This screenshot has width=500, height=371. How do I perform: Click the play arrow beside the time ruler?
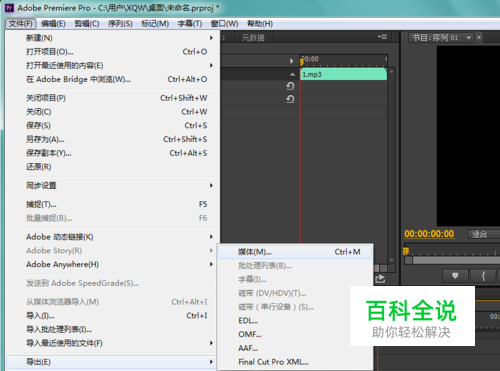[x=292, y=61]
